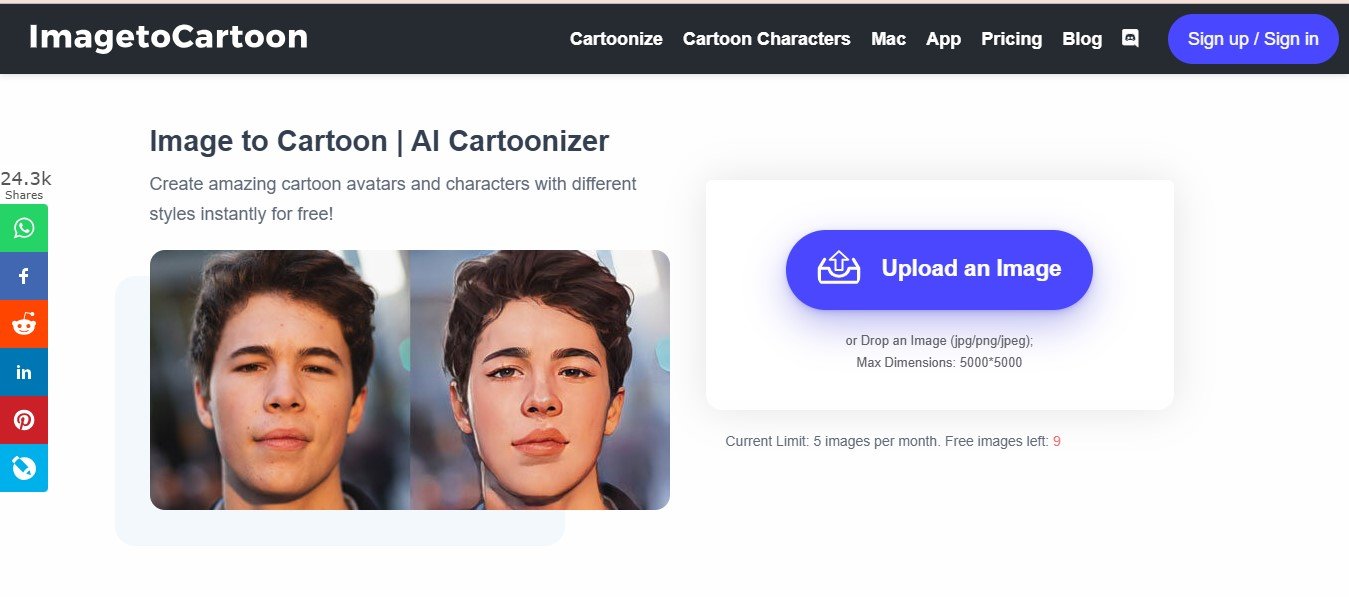Click the 24.3k shares counter

tap(25, 184)
